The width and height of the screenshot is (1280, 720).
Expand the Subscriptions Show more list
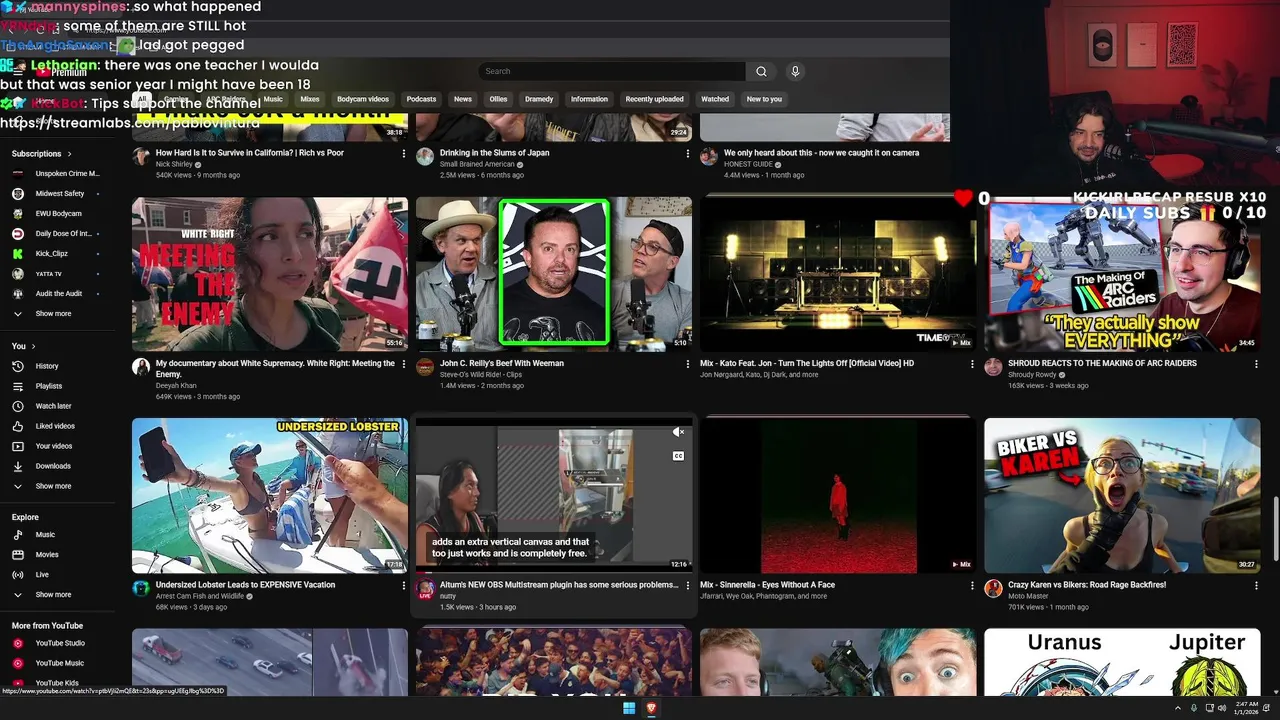53,314
